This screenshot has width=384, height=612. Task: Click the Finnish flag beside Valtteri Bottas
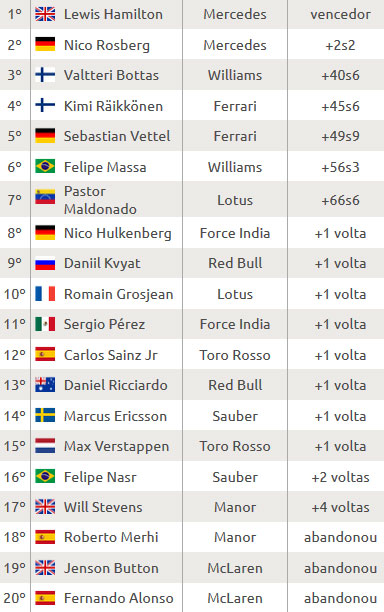coord(45,75)
